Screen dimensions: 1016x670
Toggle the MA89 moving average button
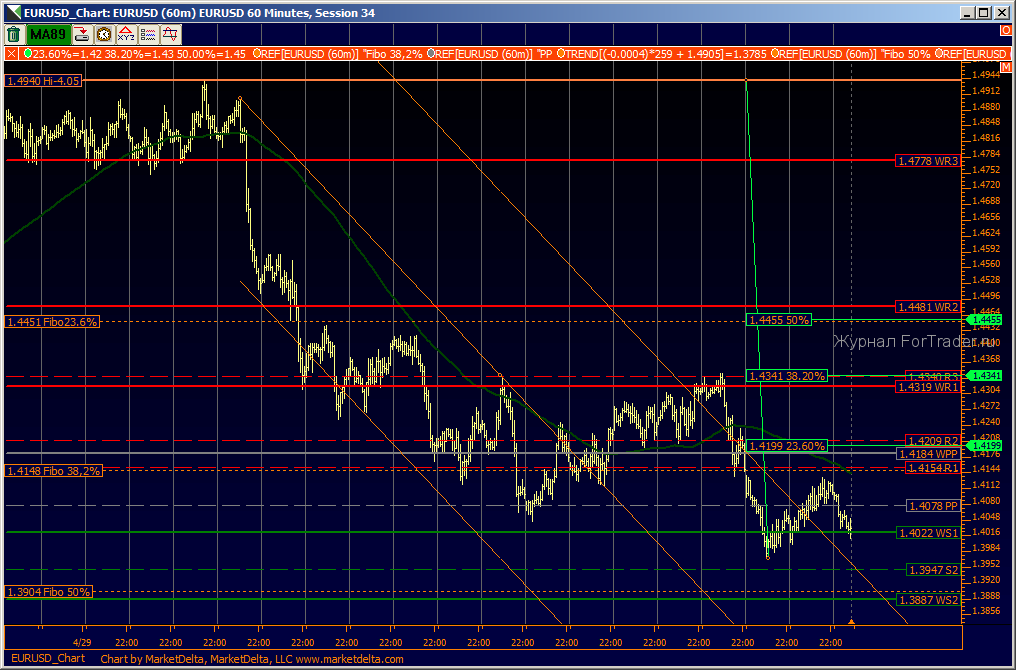point(49,34)
